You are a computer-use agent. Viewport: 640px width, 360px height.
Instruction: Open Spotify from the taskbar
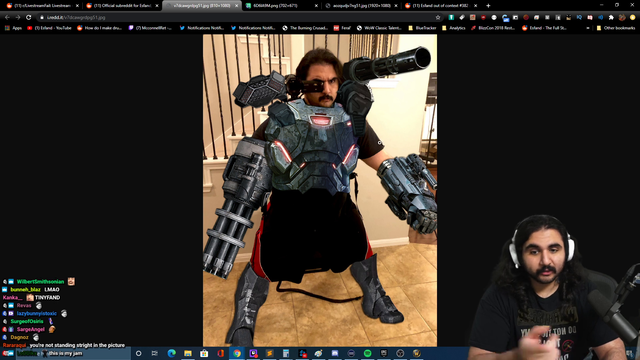point(367,353)
